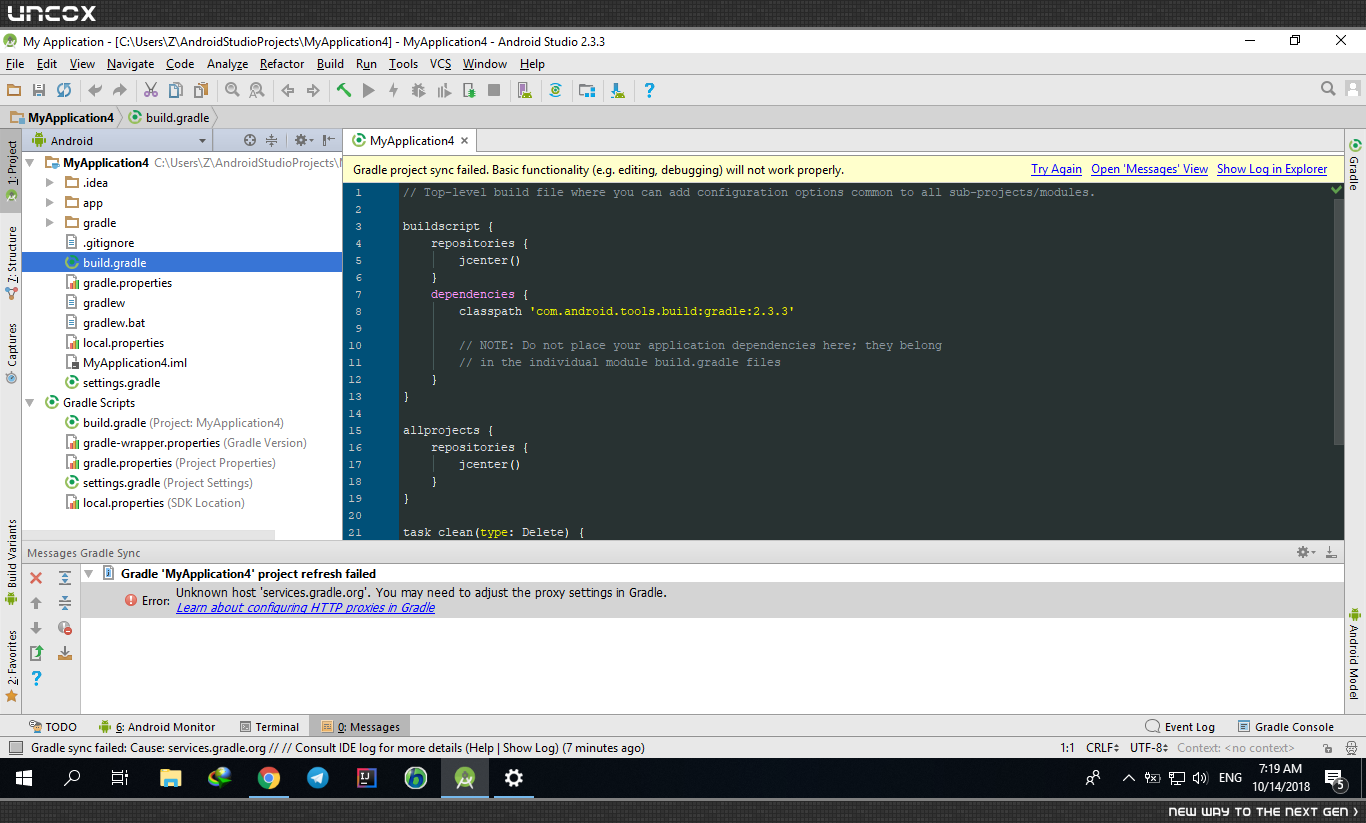
Task: Toggle the Hide Warnings filter icon
Action: (65, 628)
